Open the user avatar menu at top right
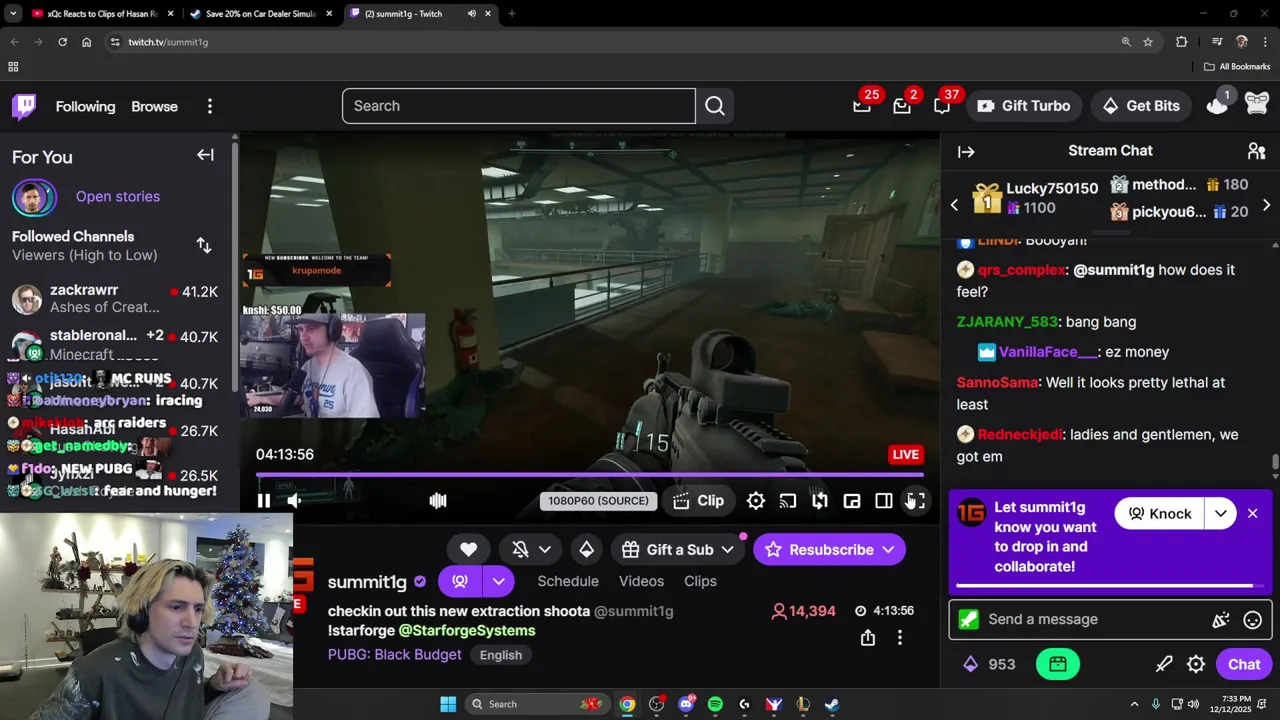 (x=1257, y=104)
